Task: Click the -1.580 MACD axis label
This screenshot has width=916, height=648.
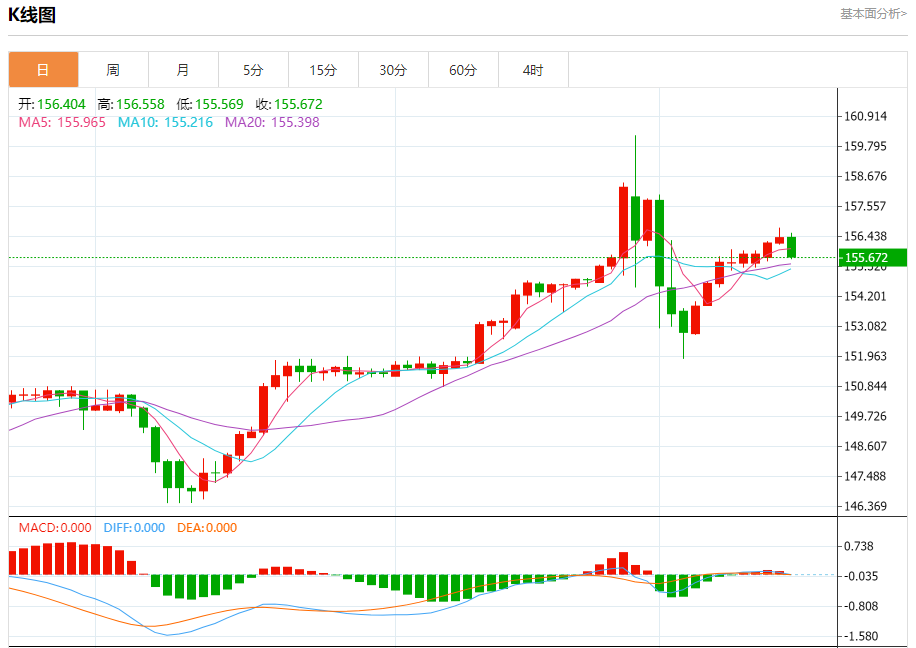Action: pos(861,636)
